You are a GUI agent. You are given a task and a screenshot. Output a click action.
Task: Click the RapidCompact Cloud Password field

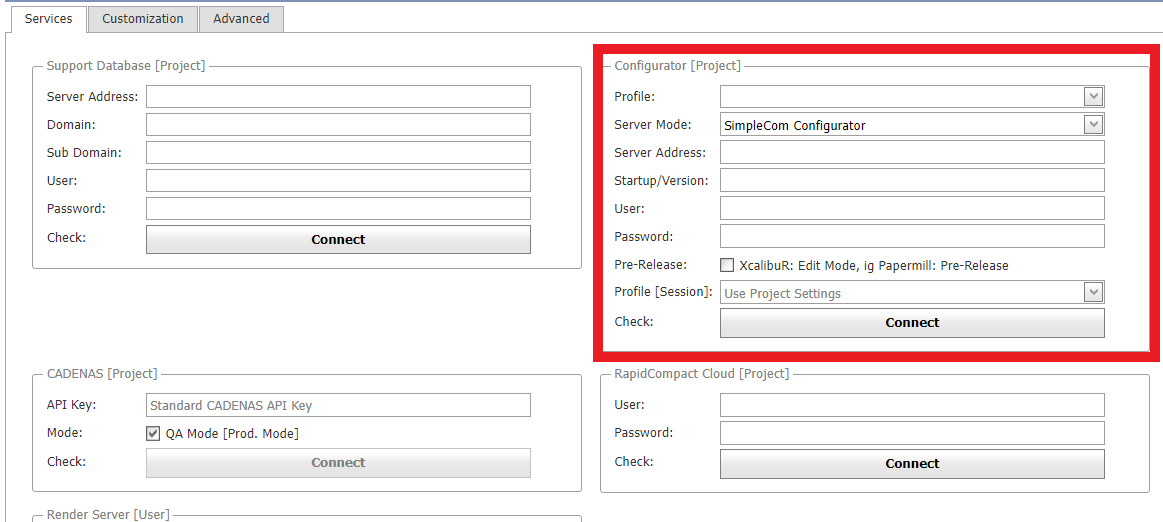coord(912,433)
